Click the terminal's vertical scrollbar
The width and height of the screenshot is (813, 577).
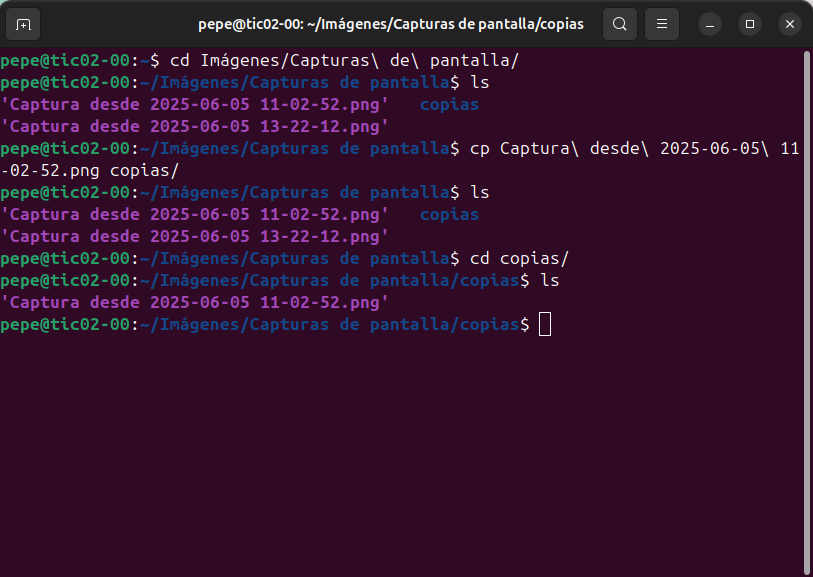pos(807,300)
